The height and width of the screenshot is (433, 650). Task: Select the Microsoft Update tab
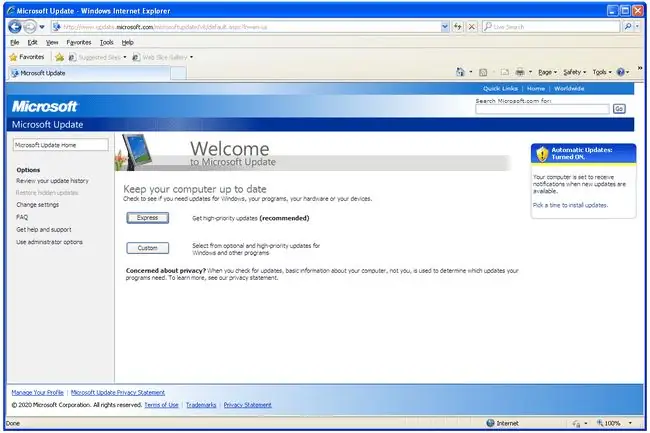pyautogui.click(x=89, y=73)
